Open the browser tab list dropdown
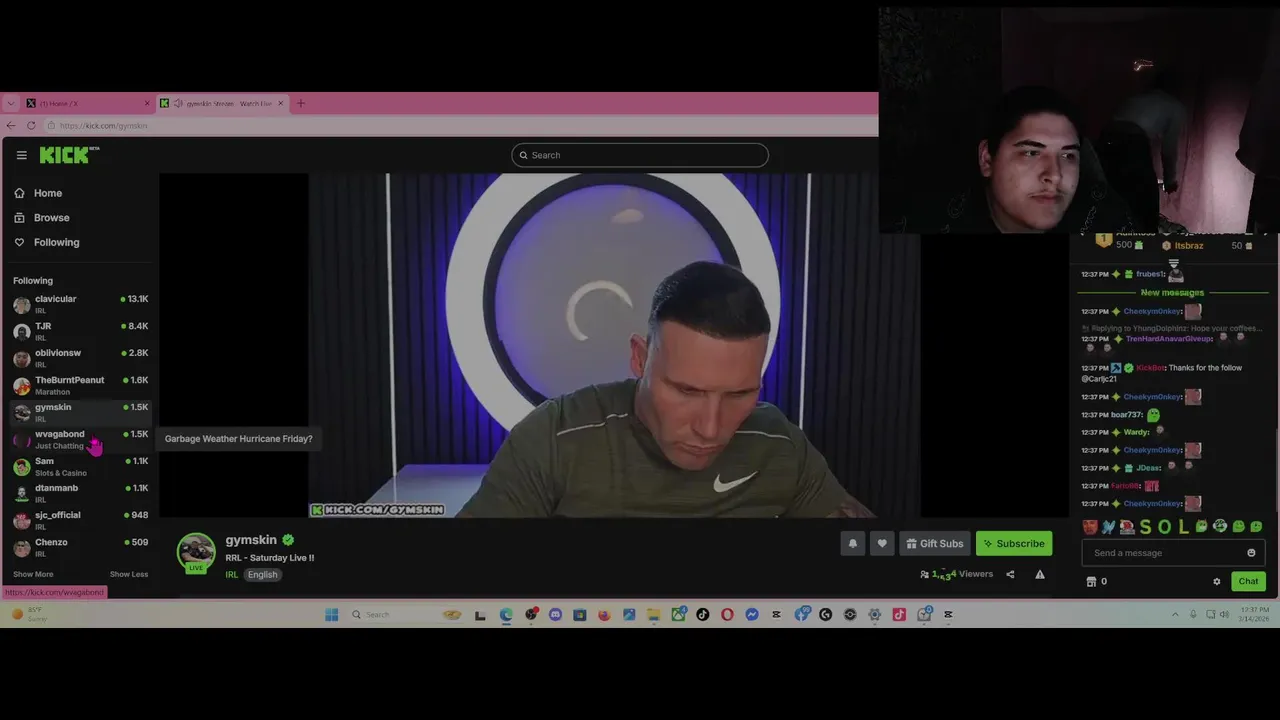The width and height of the screenshot is (1280, 720). point(11,103)
